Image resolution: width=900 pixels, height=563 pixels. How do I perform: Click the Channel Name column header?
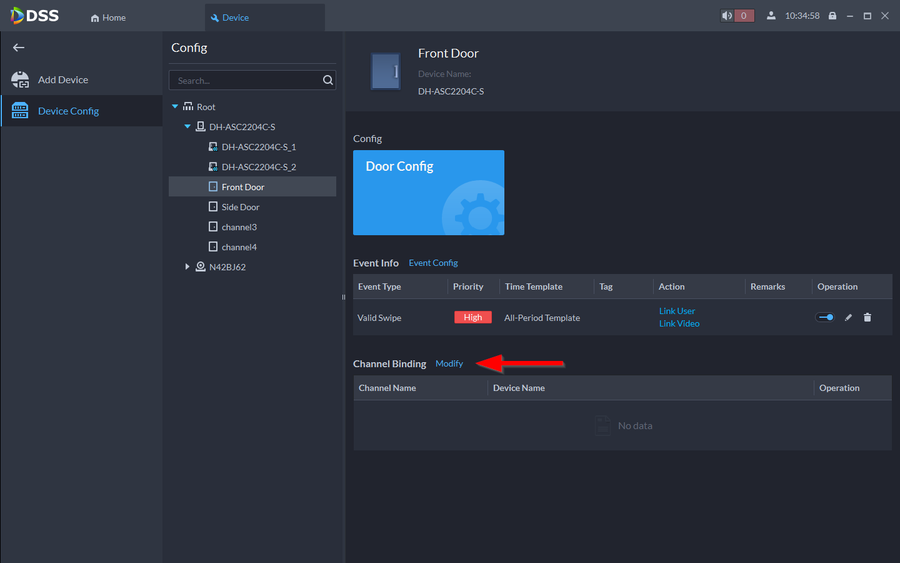click(387, 388)
